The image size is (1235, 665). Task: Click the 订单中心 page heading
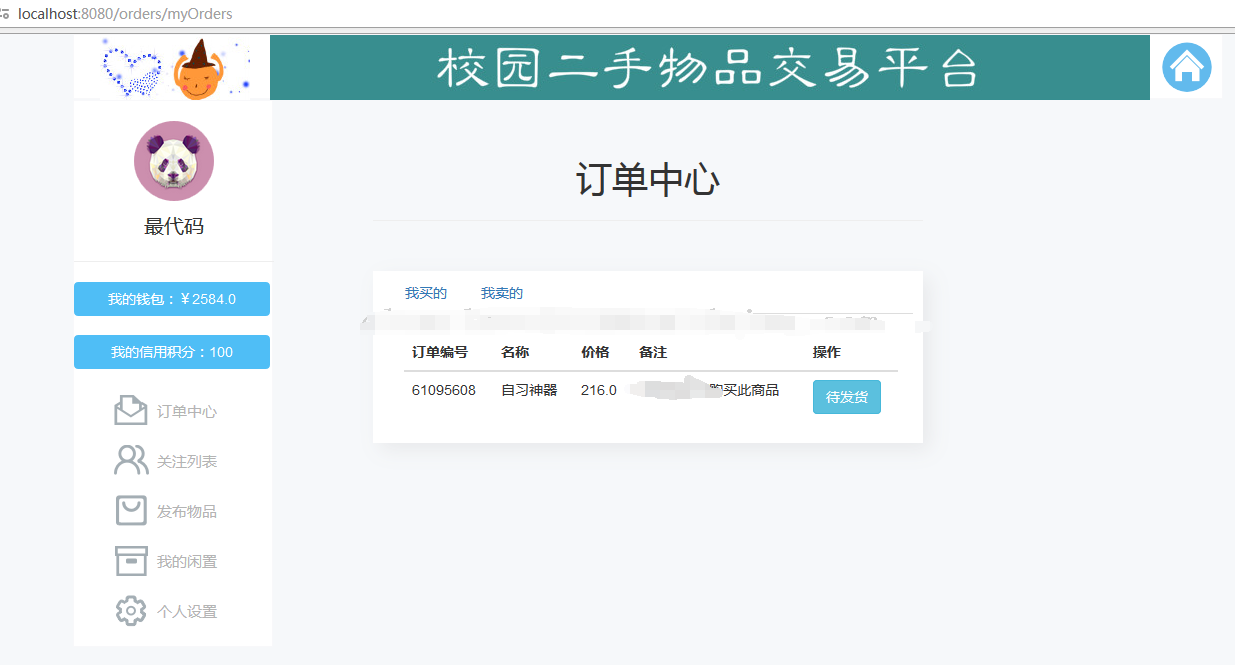click(x=648, y=180)
